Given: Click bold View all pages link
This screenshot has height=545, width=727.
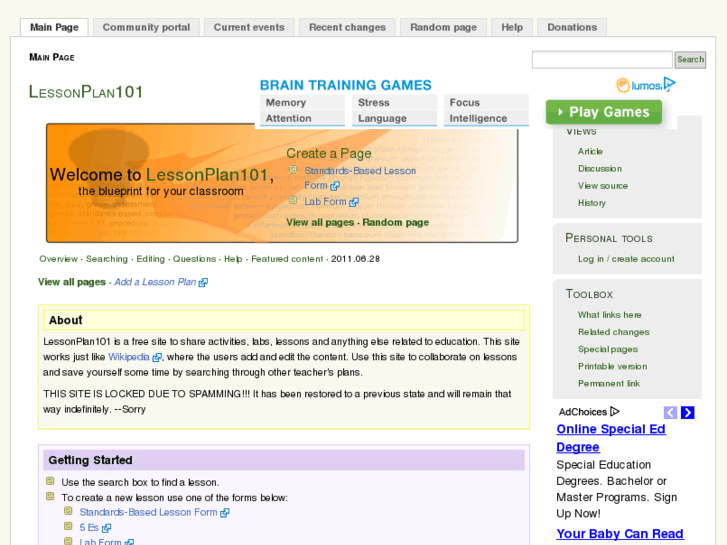Looking at the screenshot, I should click(72, 282).
